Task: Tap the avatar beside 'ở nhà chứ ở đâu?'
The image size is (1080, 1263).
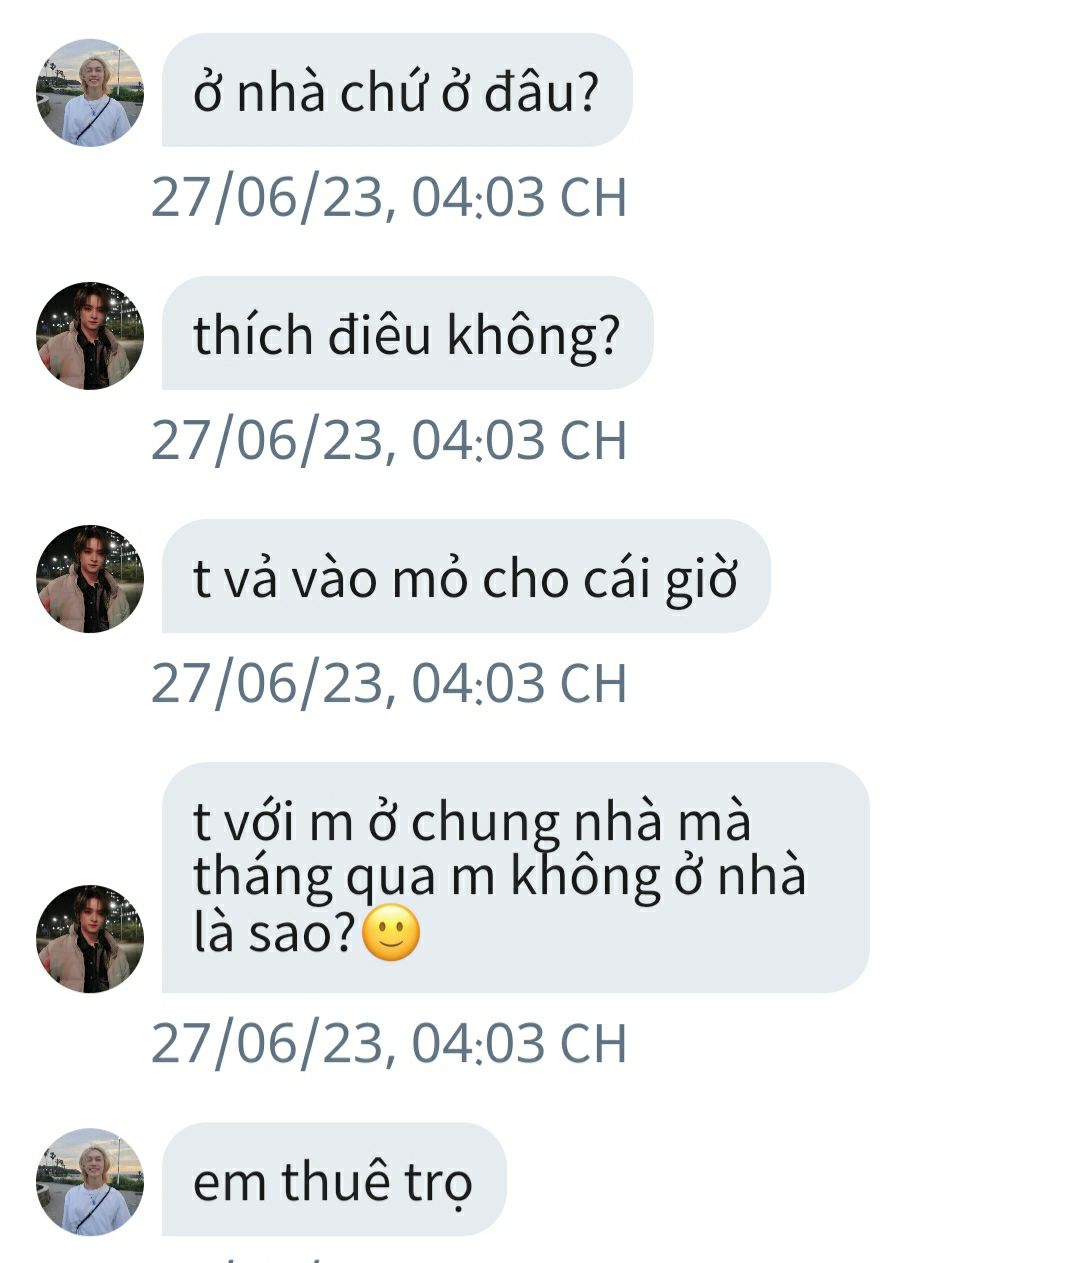Action: pos(90,93)
